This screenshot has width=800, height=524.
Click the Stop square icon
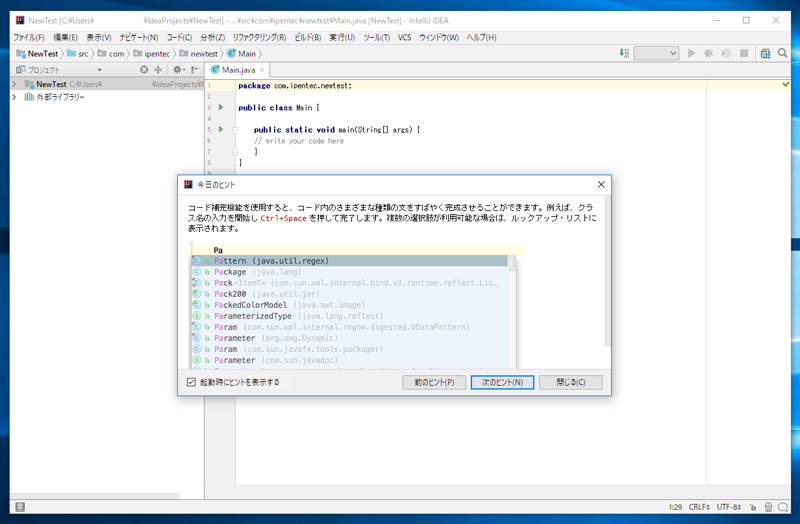744,53
